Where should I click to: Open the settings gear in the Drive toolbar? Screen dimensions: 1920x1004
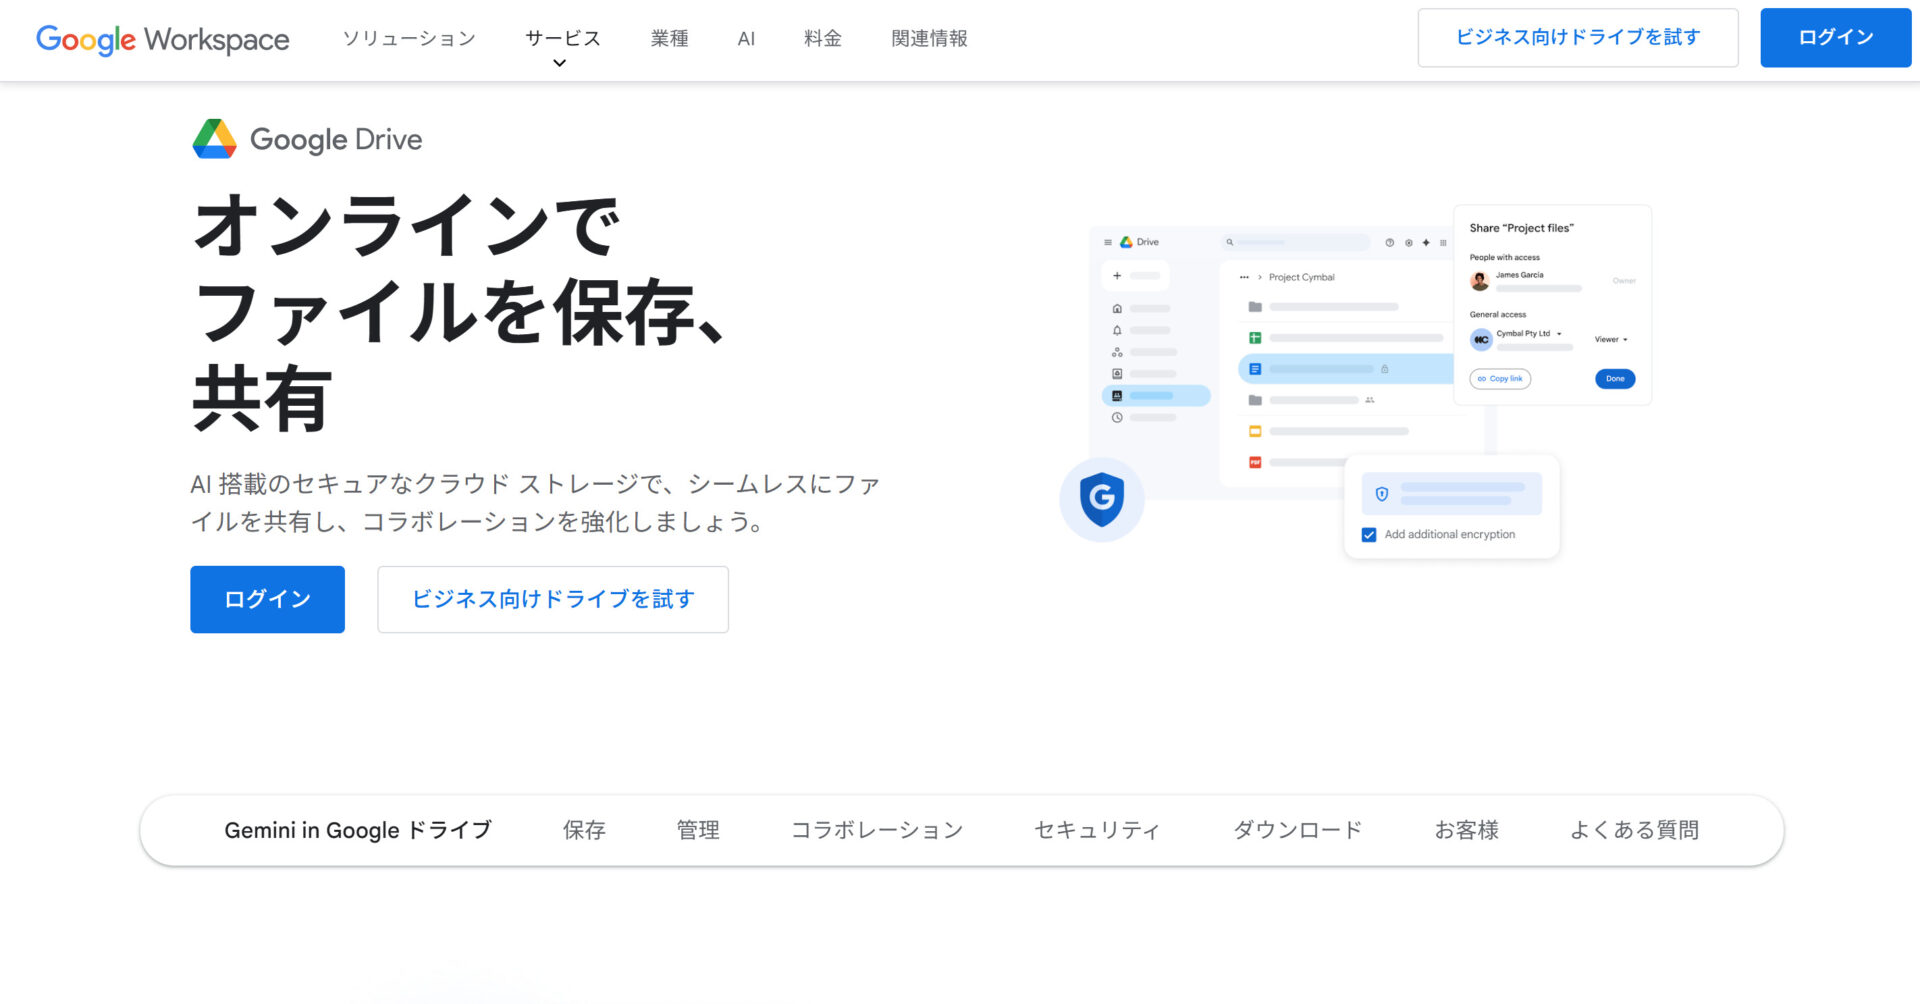1409,243
